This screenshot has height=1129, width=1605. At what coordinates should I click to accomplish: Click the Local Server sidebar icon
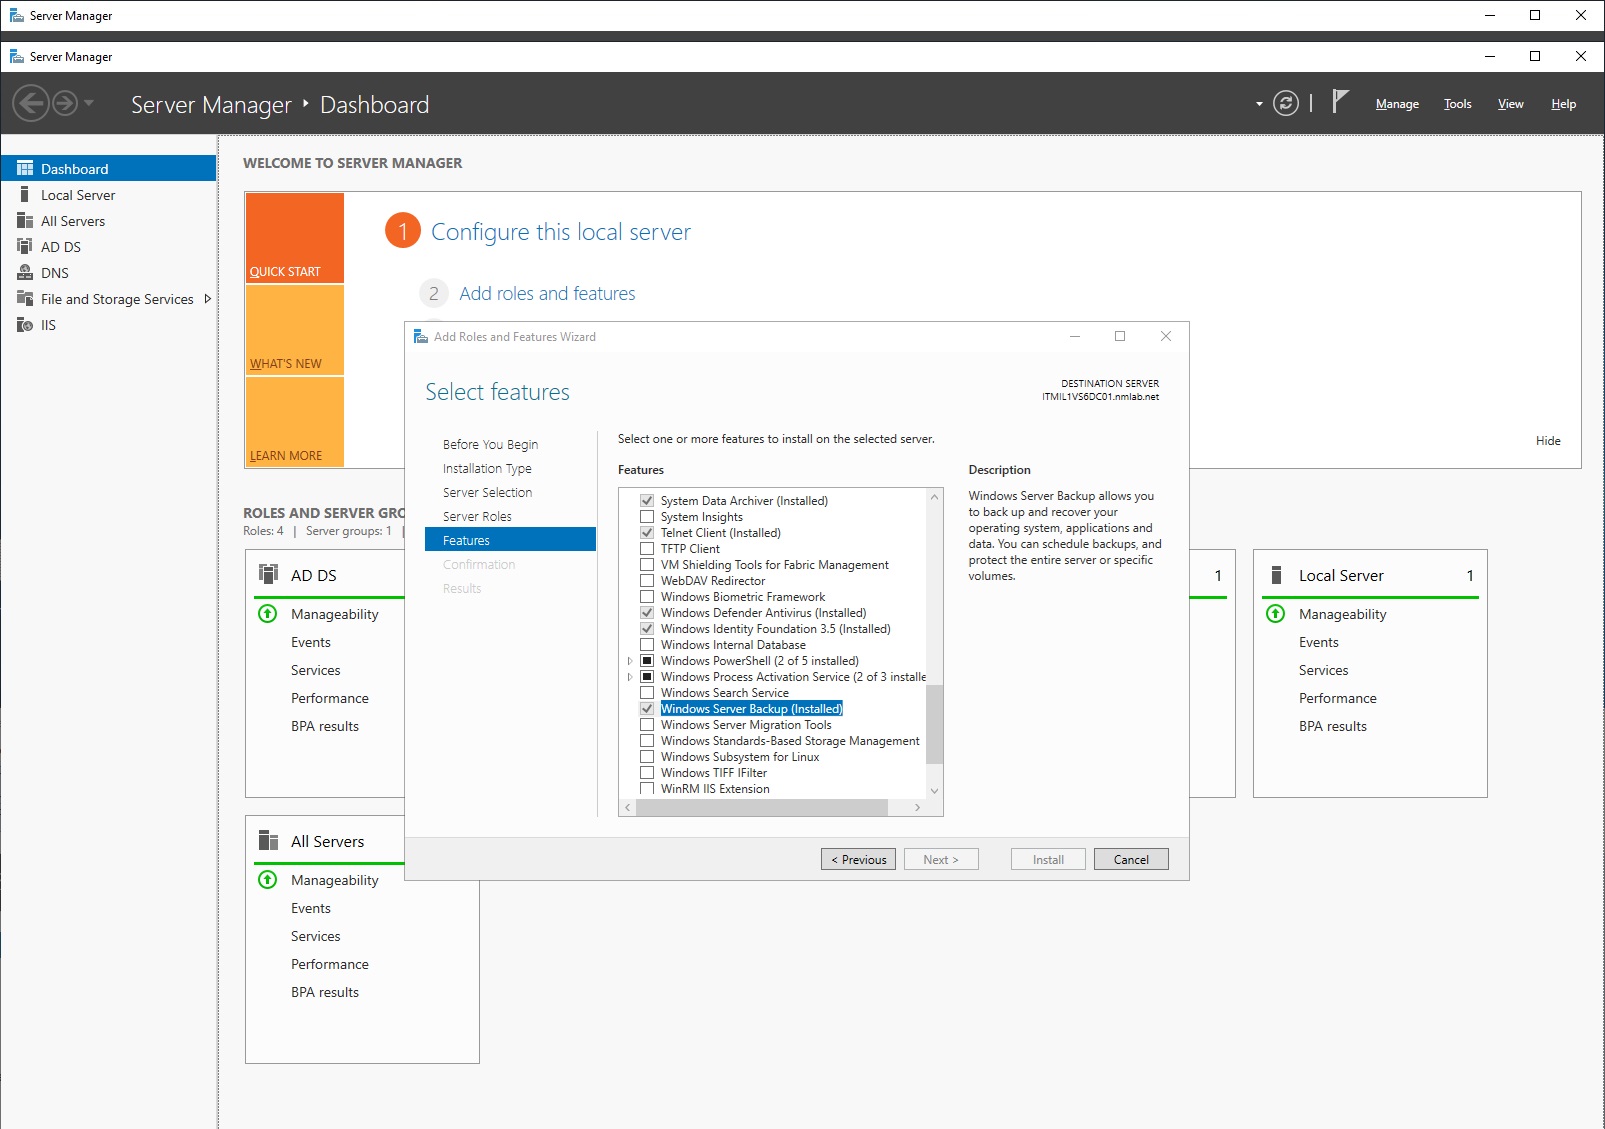coord(25,194)
